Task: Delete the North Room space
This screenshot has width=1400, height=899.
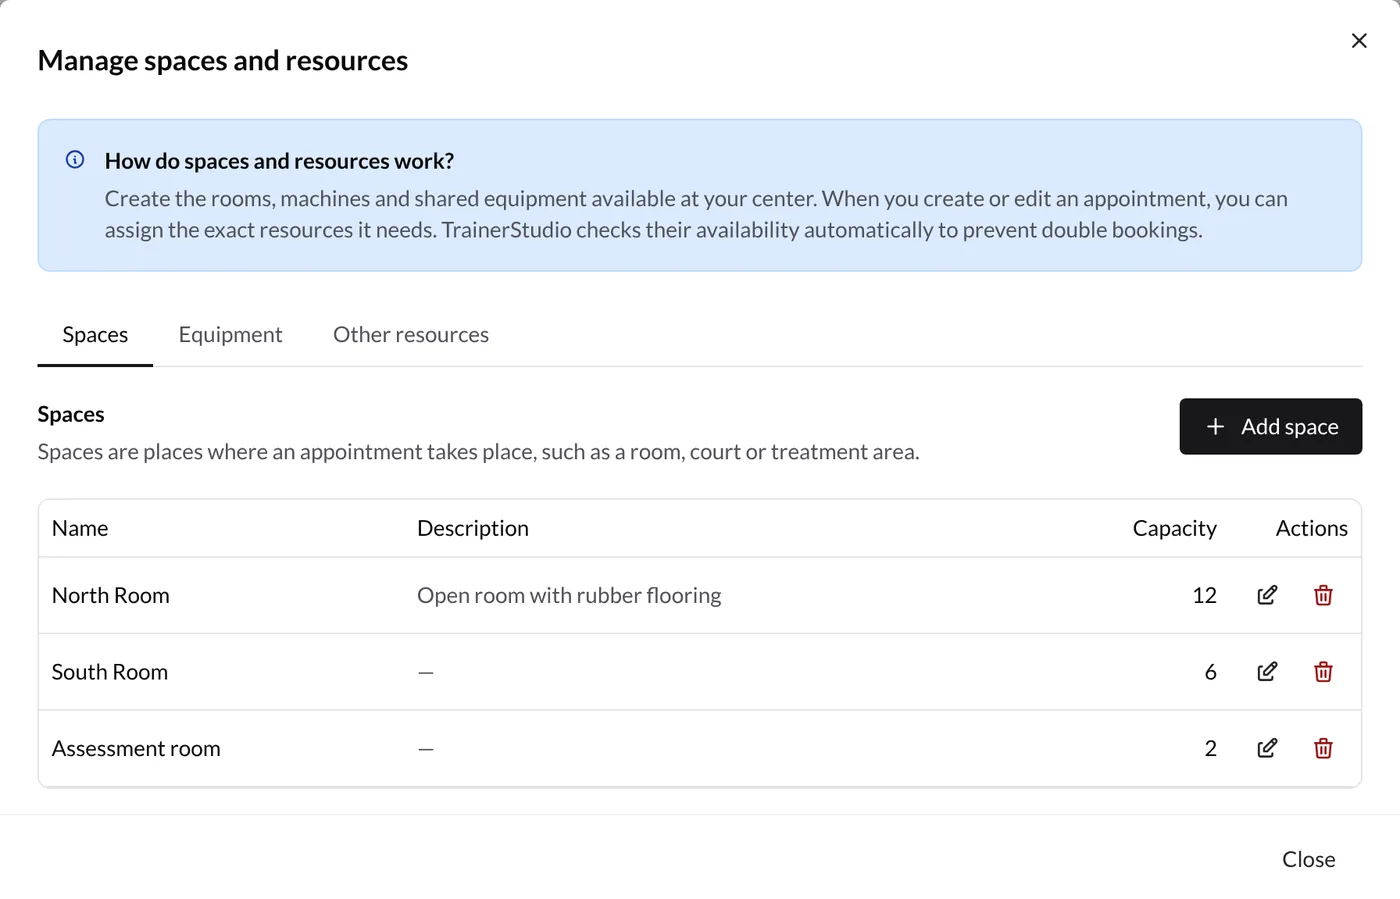Action: pos(1323,595)
